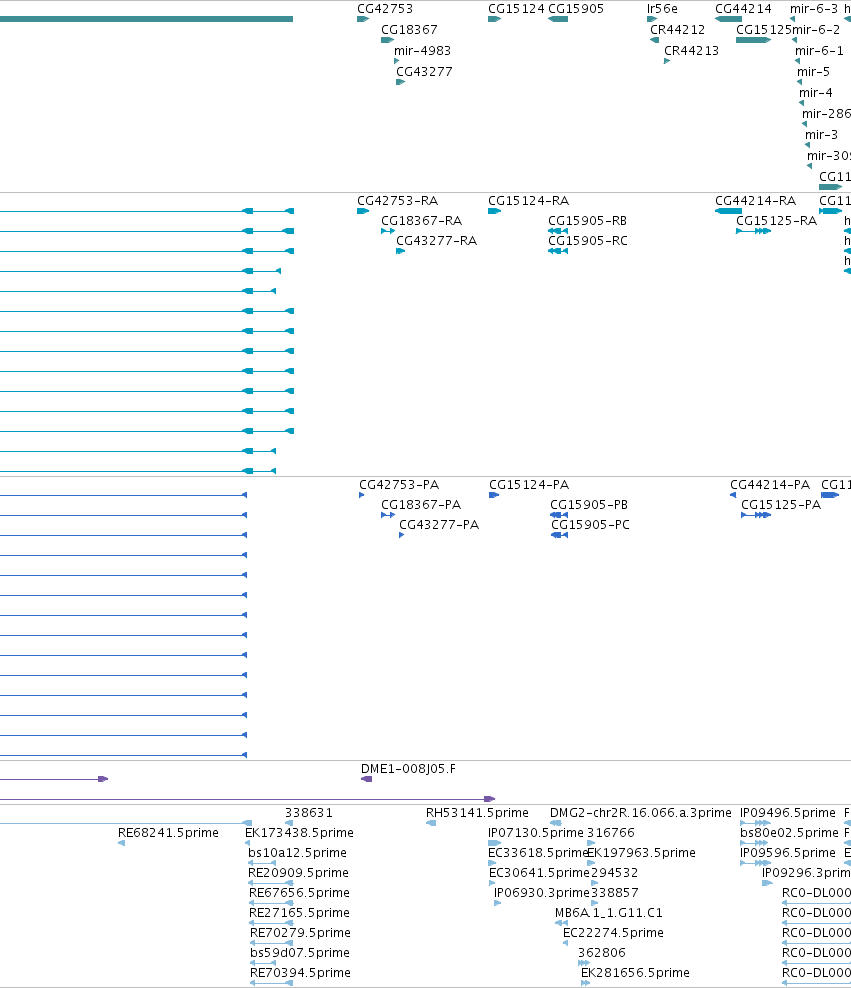
Task: Select the EK173438.5prime EST label
Action: 299,834
